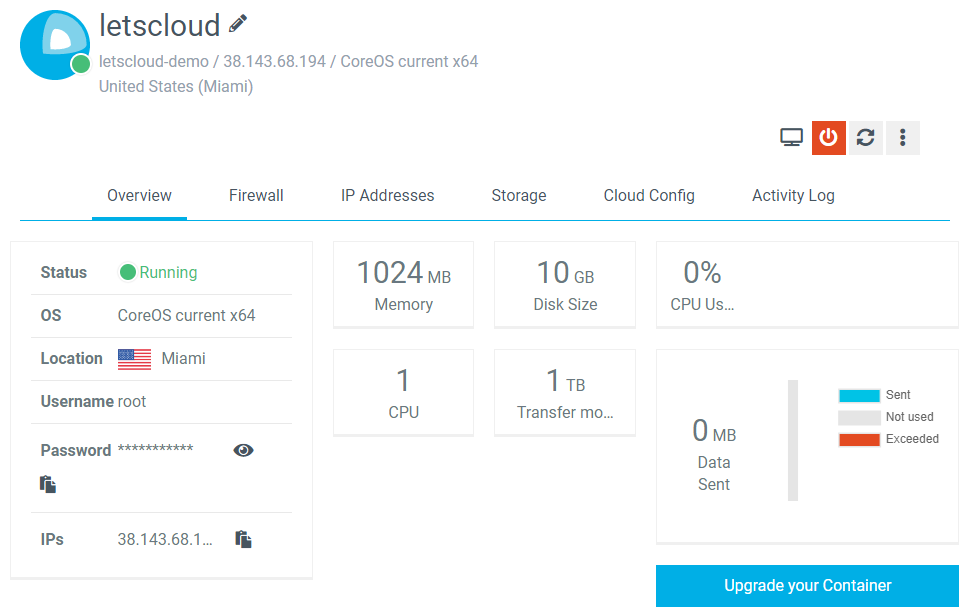Click the letscloud container avatar logo
Screen dimensions: 970x607
(54, 45)
